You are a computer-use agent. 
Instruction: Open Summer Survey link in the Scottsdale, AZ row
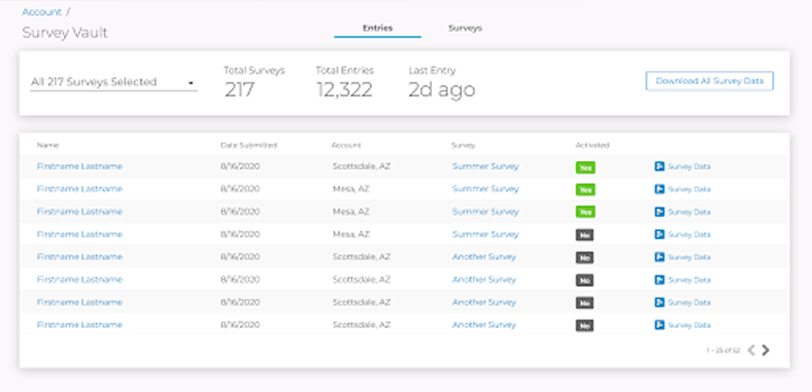click(485, 166)
